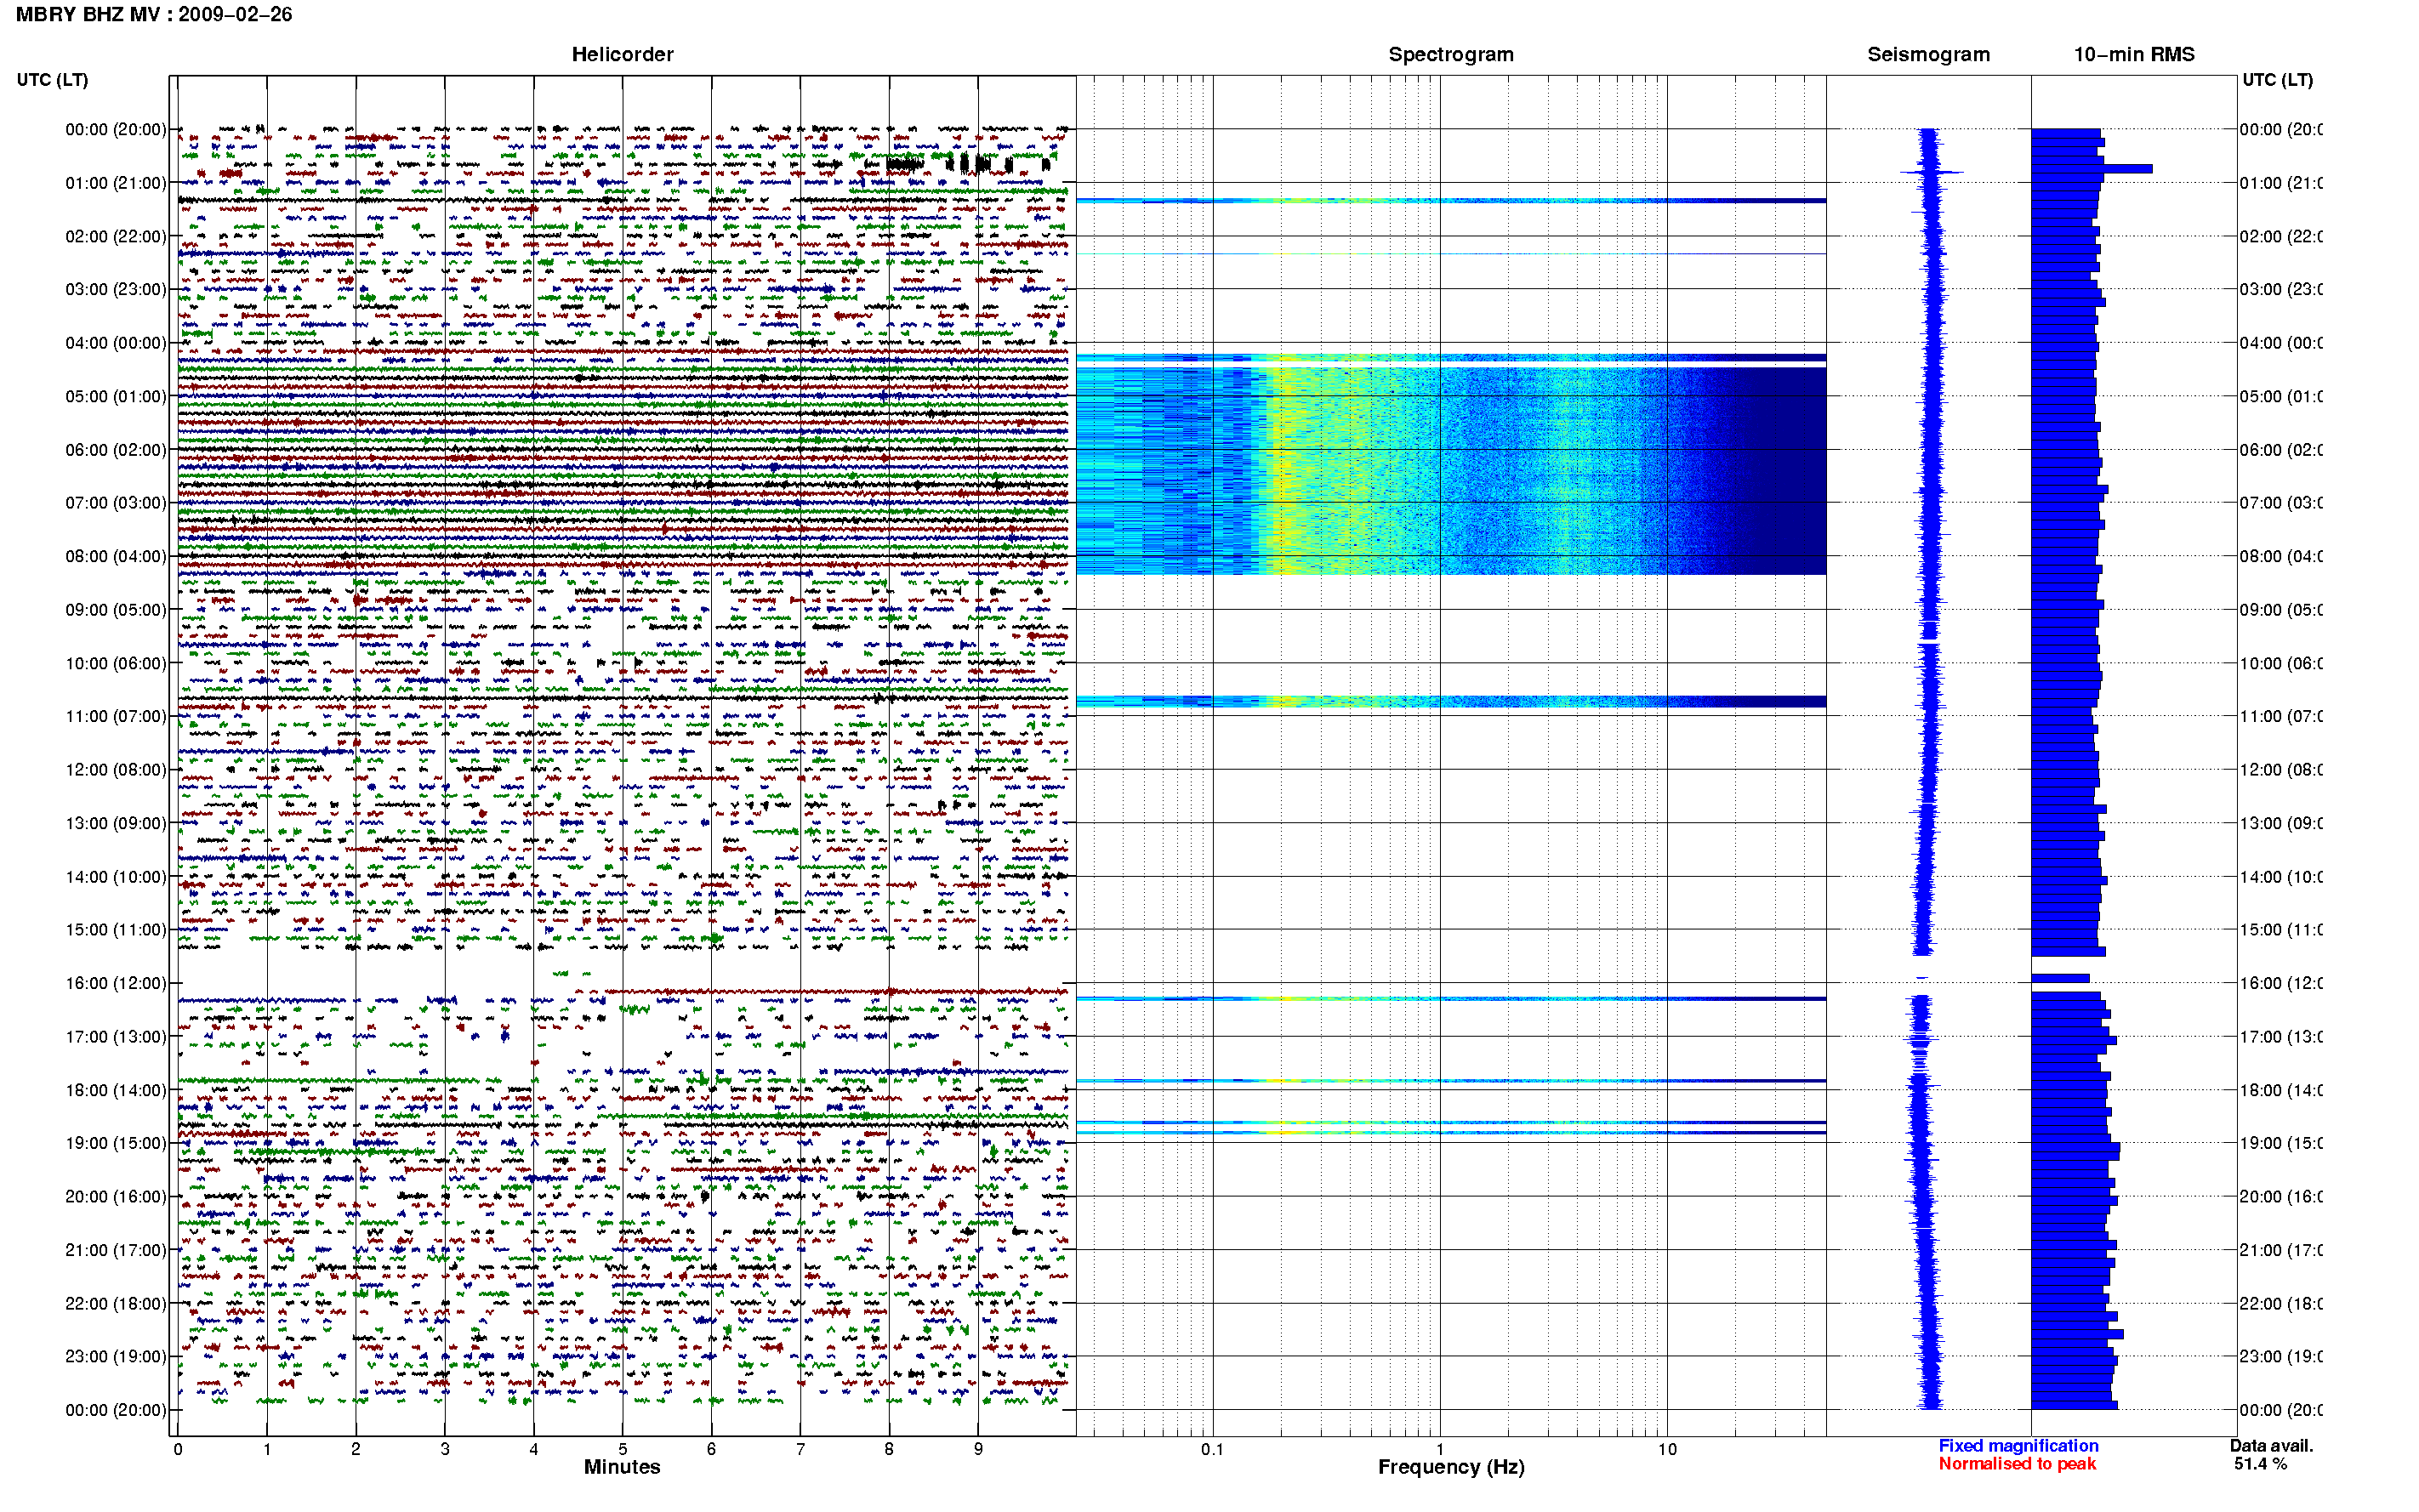Click the left '01:00 (21:00)' time label
Viewport: 2419px width, 1512px height.
[116, 183]
